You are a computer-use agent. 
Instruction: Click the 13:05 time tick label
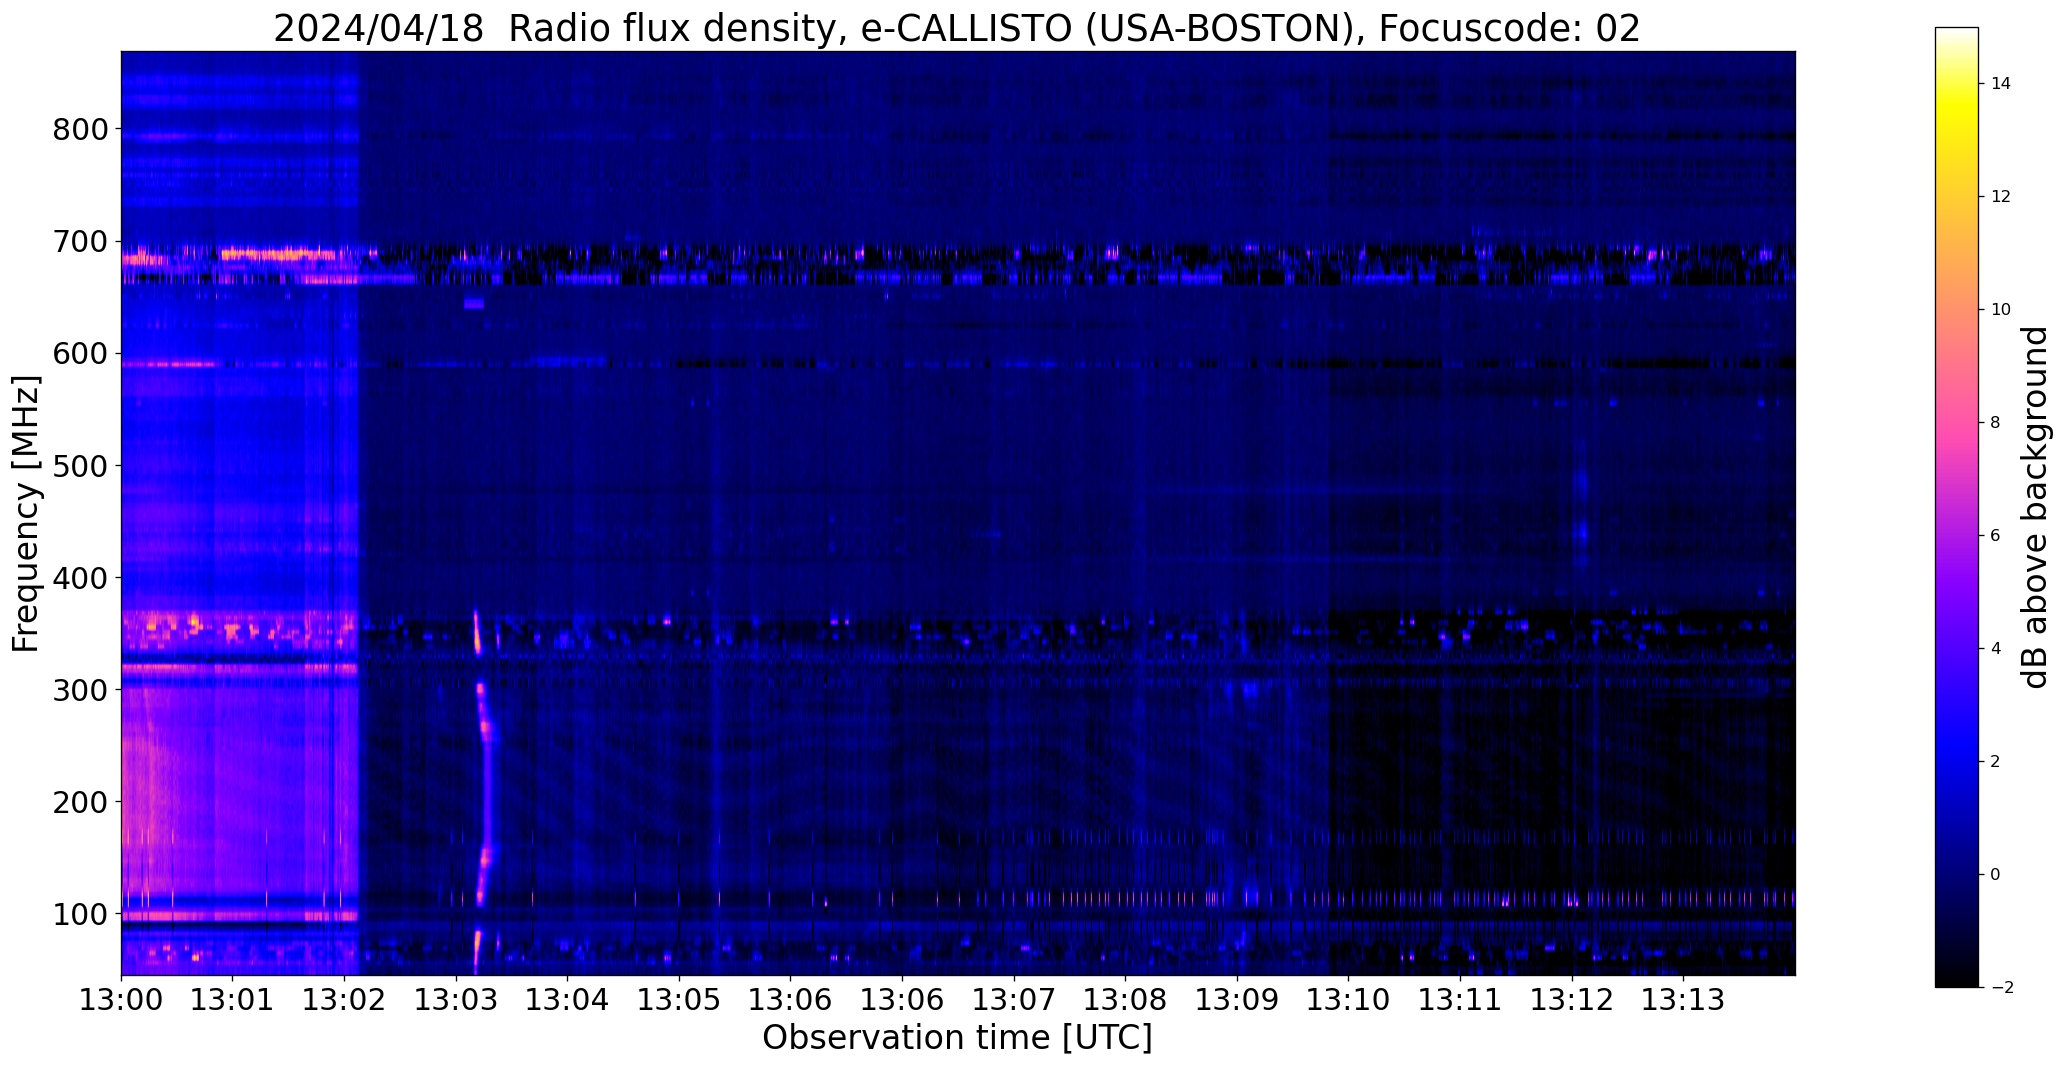click(679, 999)
